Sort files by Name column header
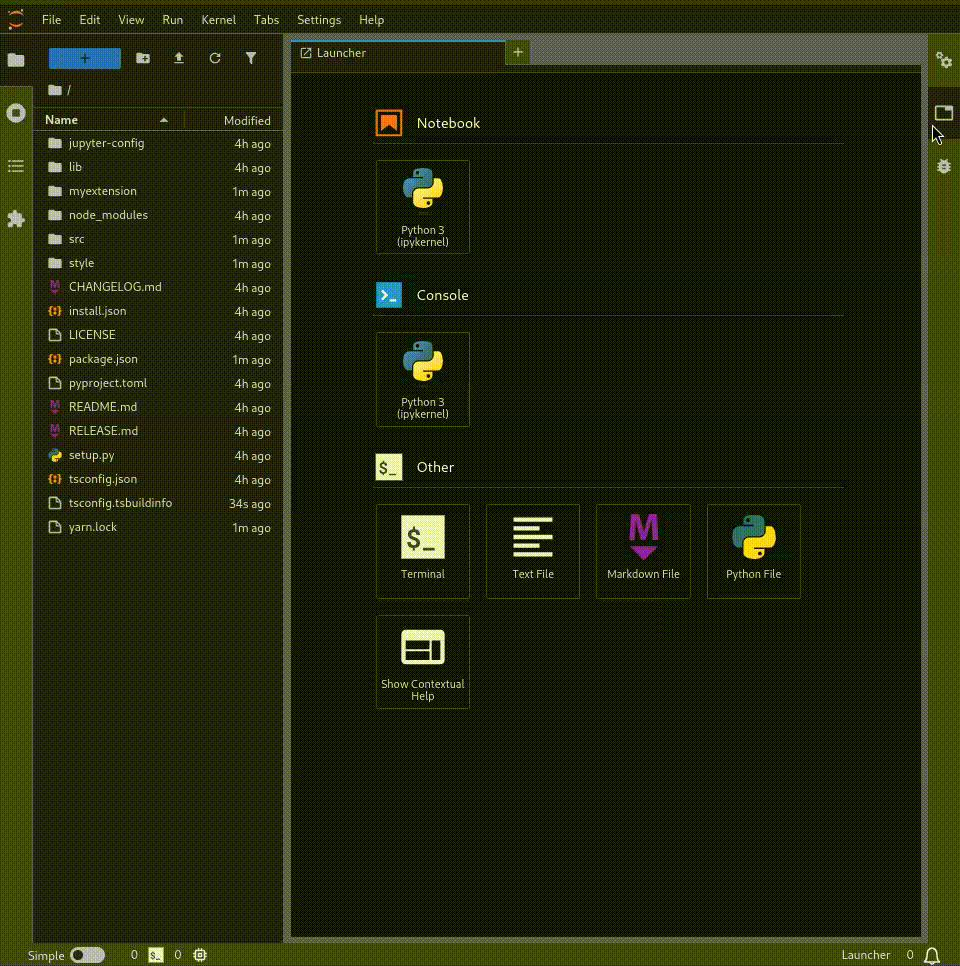 tap(108, 120)
